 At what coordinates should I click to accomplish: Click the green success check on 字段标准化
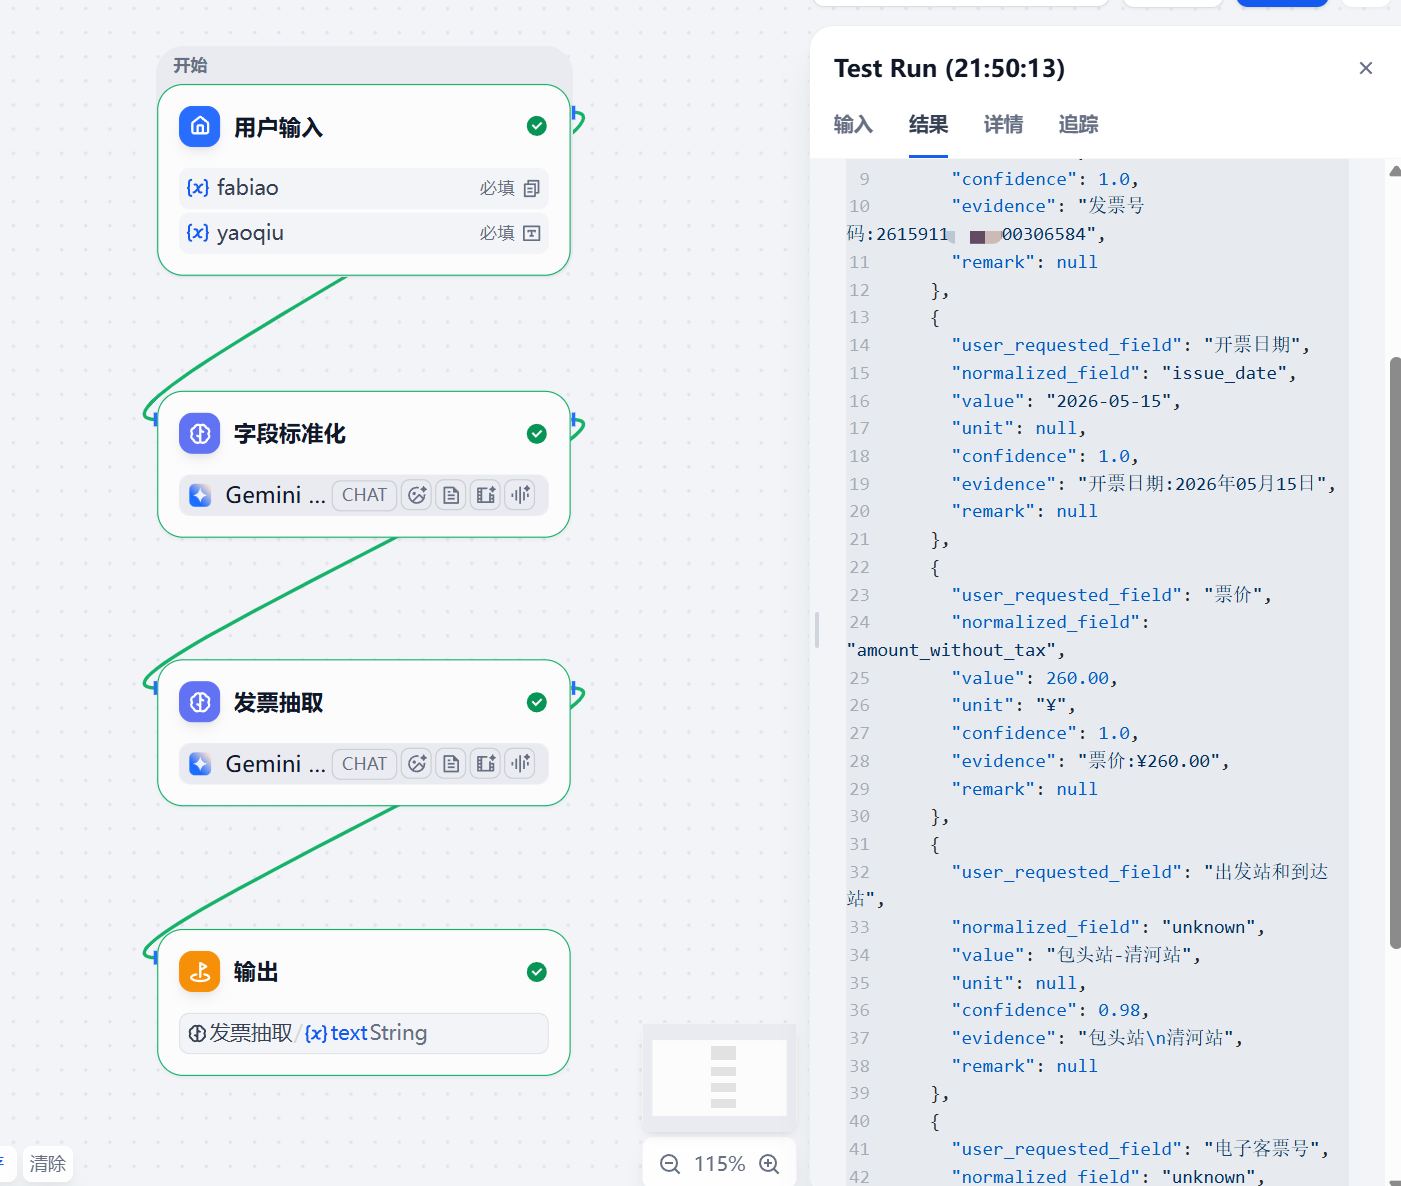[x=537, y=433]
